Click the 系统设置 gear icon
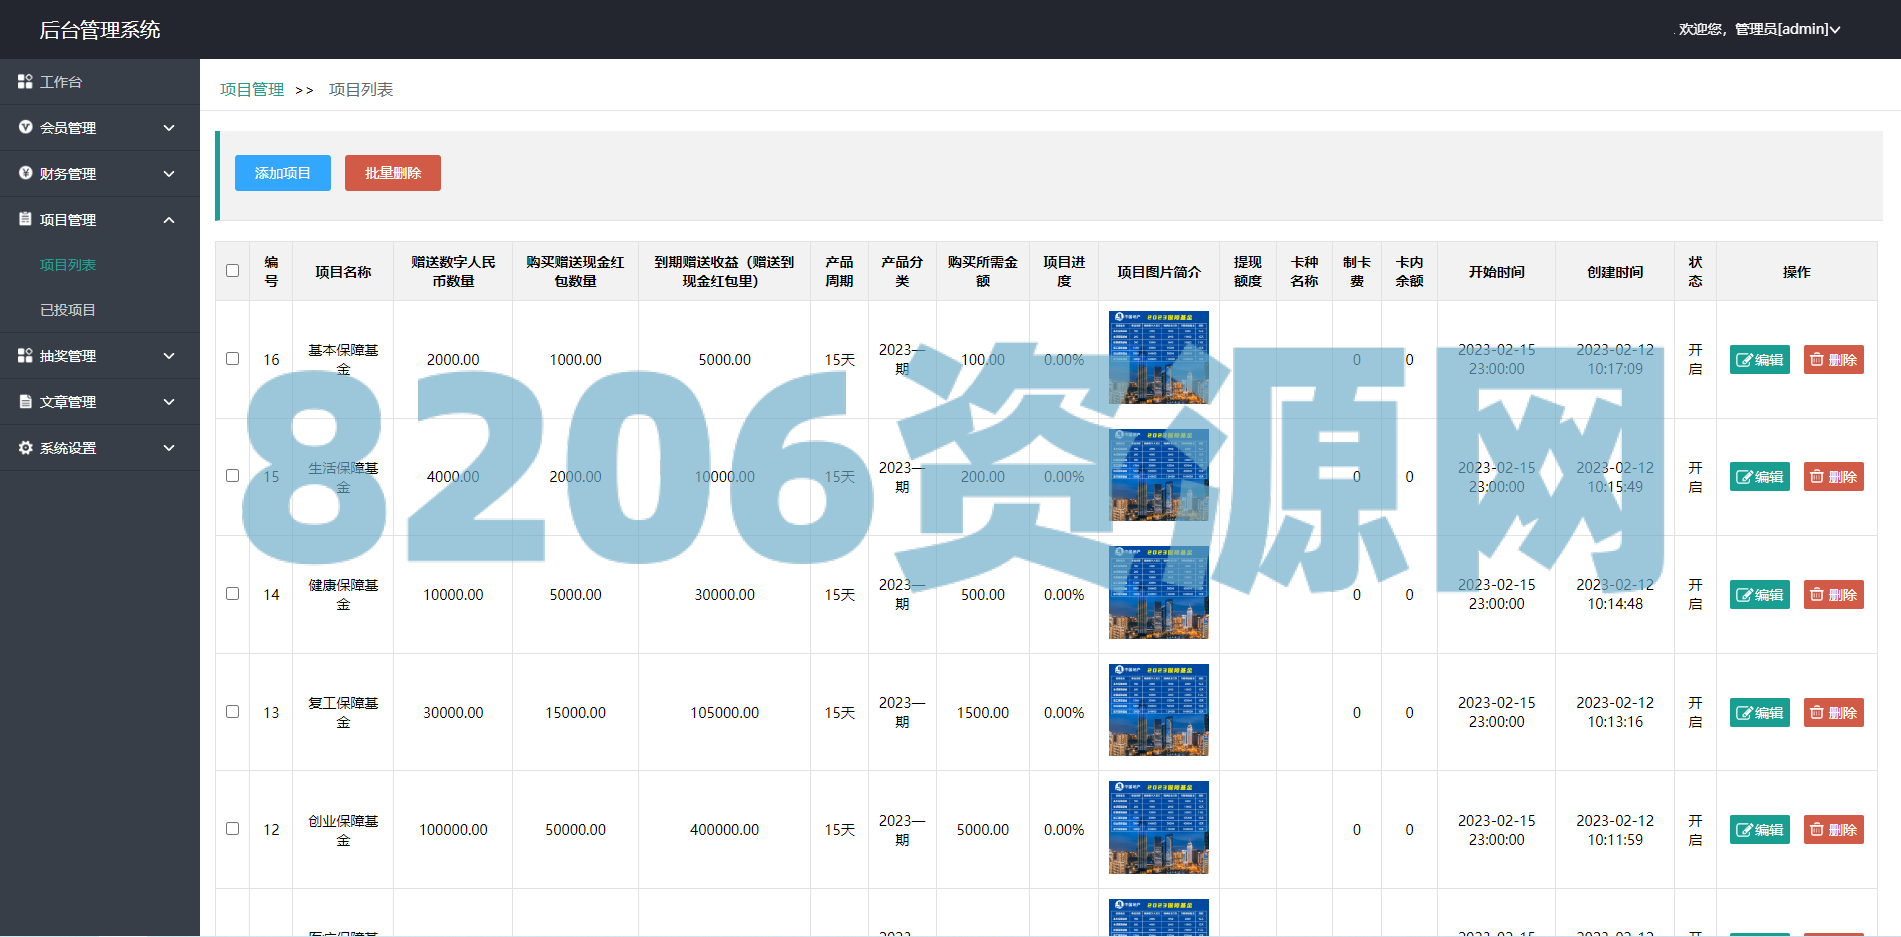 pyautogui.click(x=25, y=447)
